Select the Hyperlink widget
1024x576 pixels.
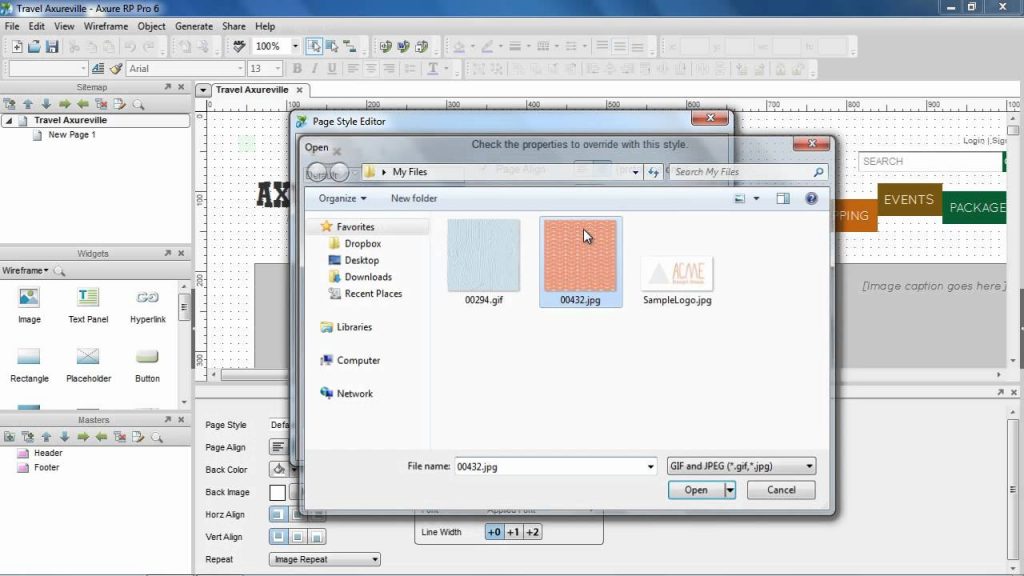pos(148,305)
